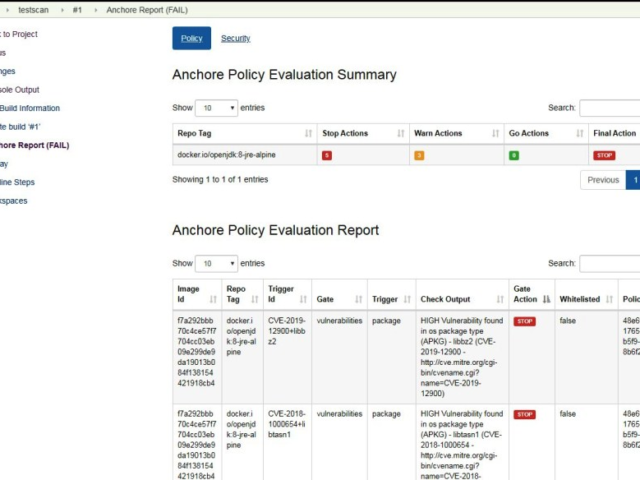Click false in the CVE-2019-12900 row
This screenshot has height=480, width=640.
coord(567,320)
